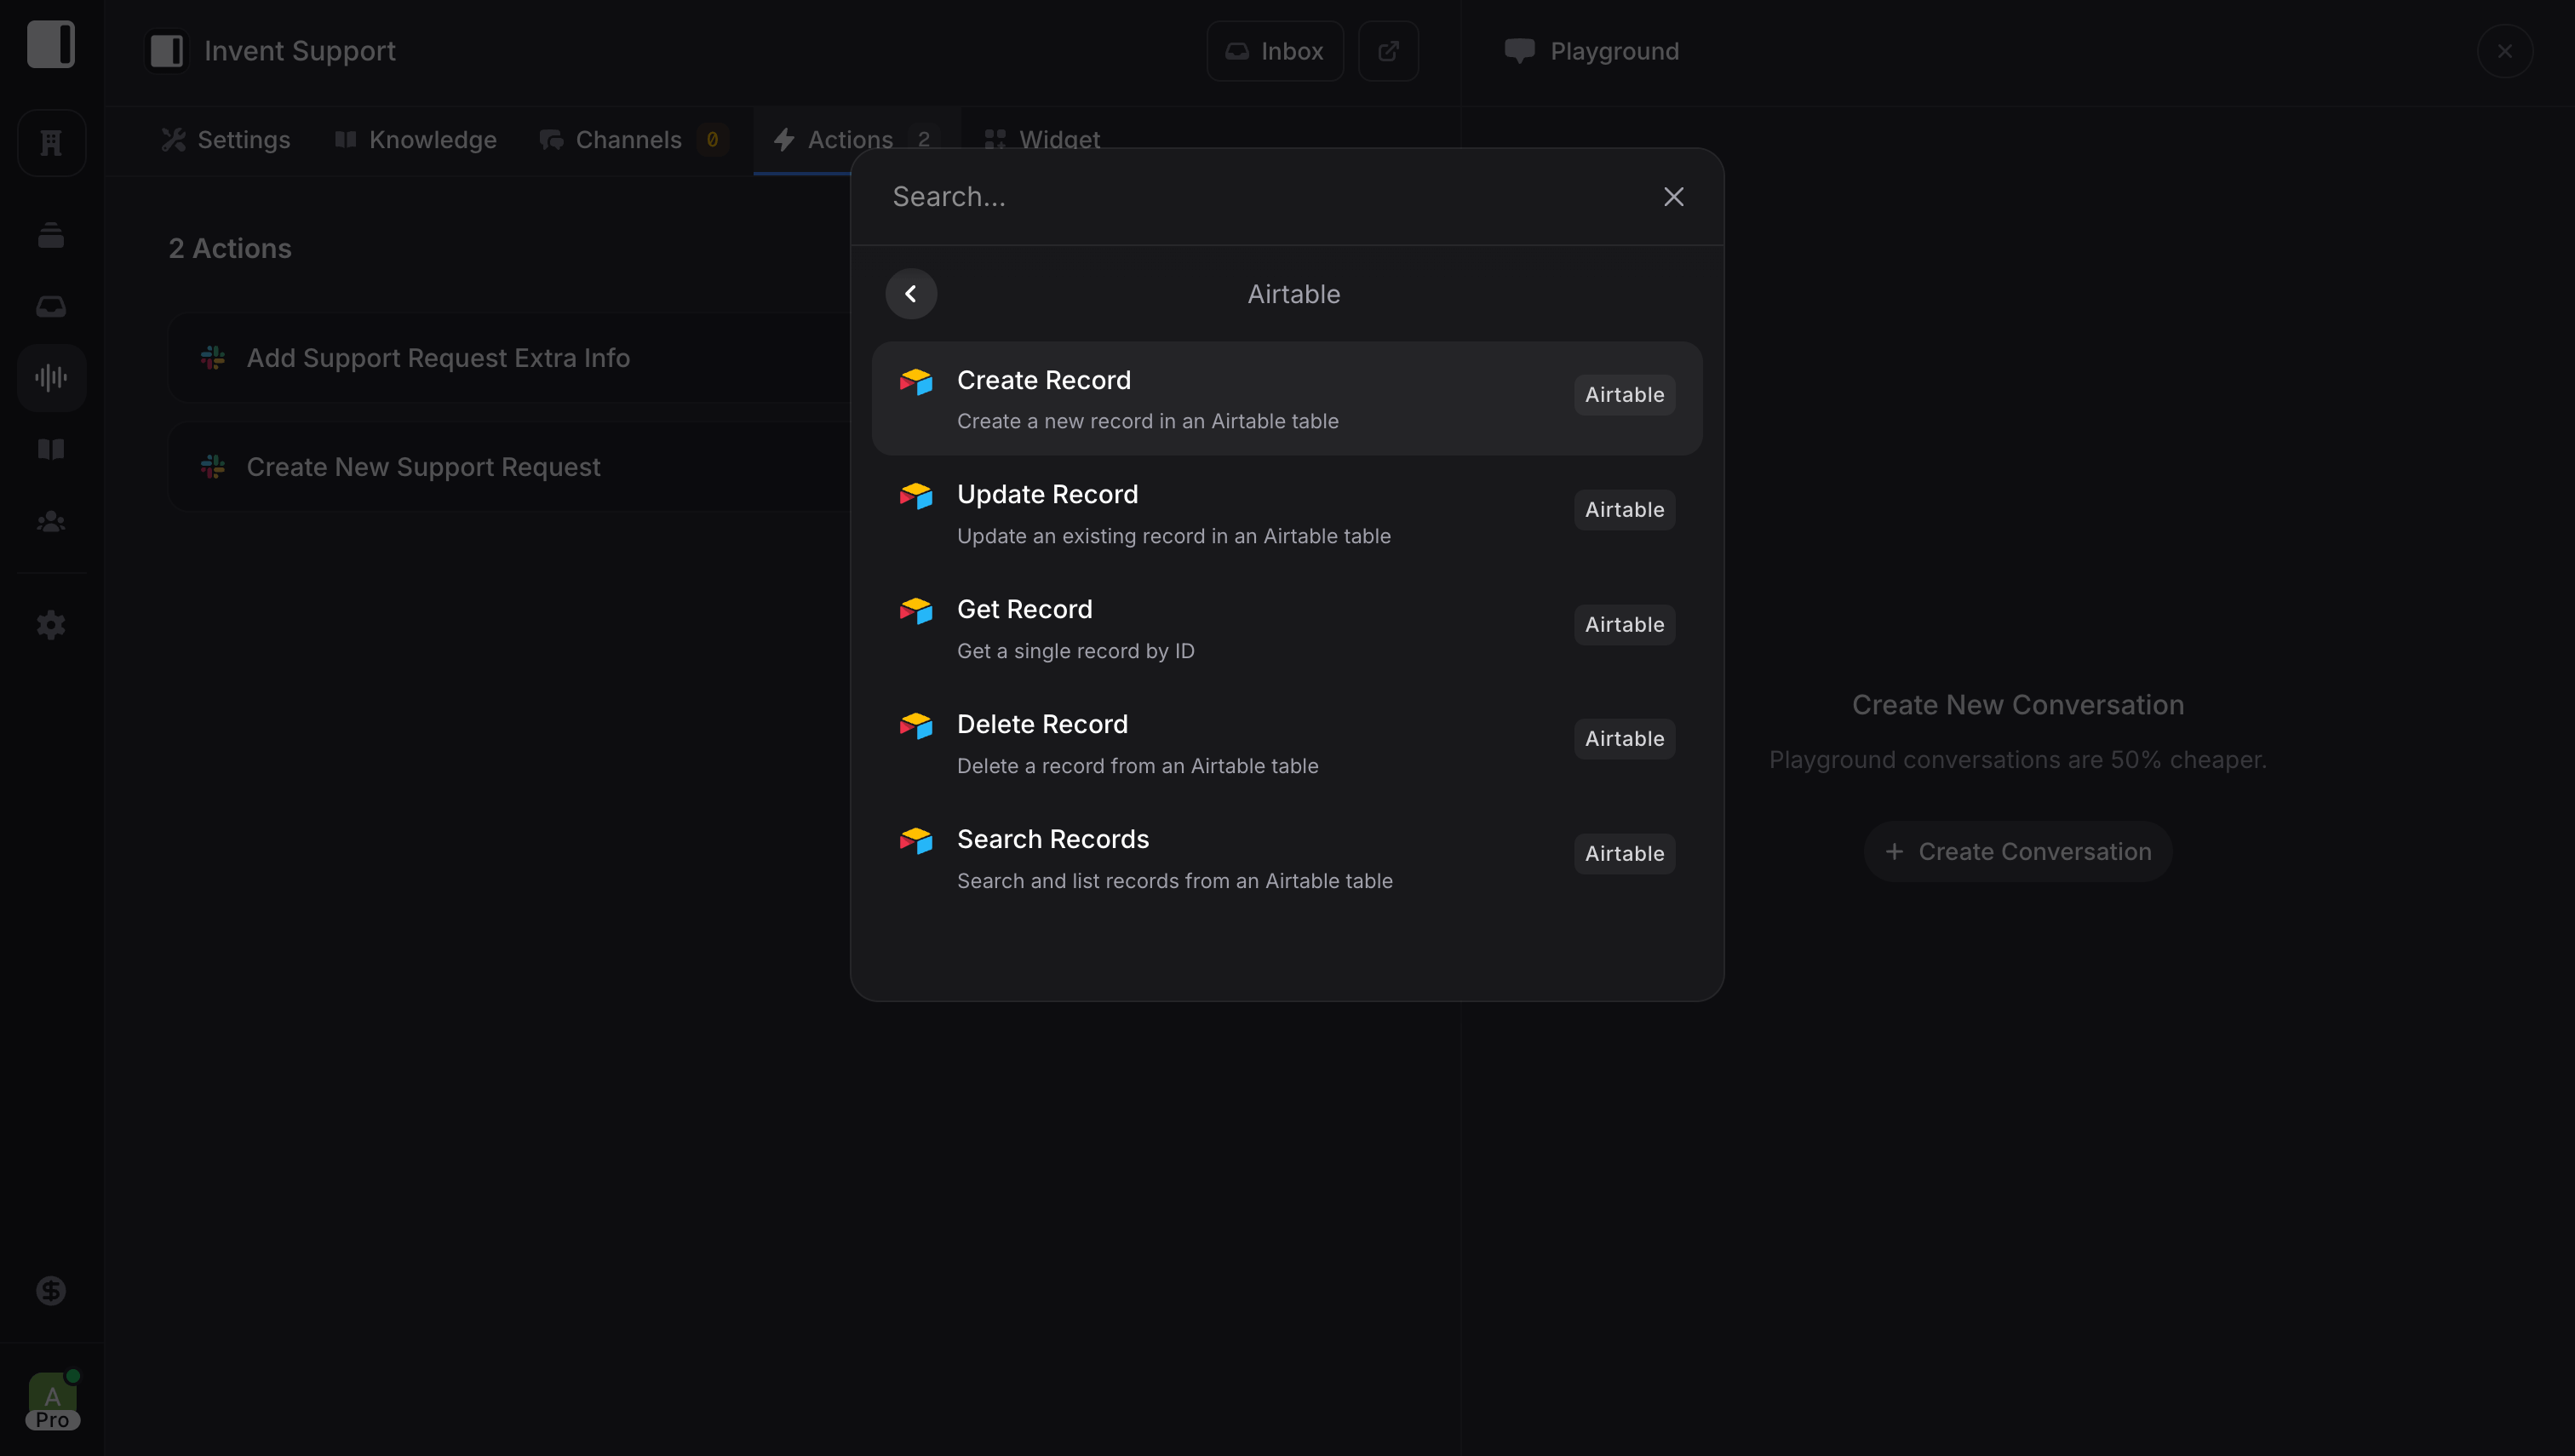2575x1456 pixels.
Task: Open the team members sidebar icon
Action: point(51,521)
